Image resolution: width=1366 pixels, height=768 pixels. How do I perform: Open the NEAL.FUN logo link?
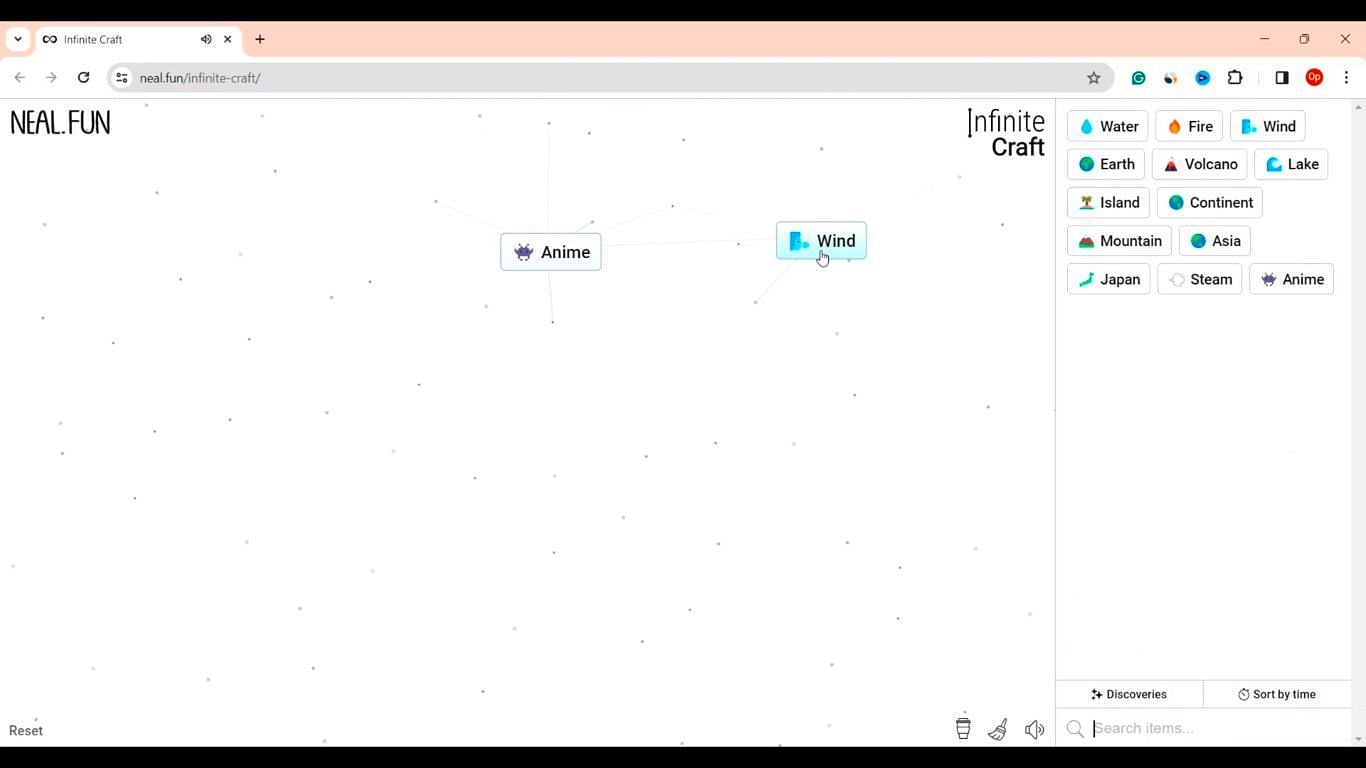point(60,123)
